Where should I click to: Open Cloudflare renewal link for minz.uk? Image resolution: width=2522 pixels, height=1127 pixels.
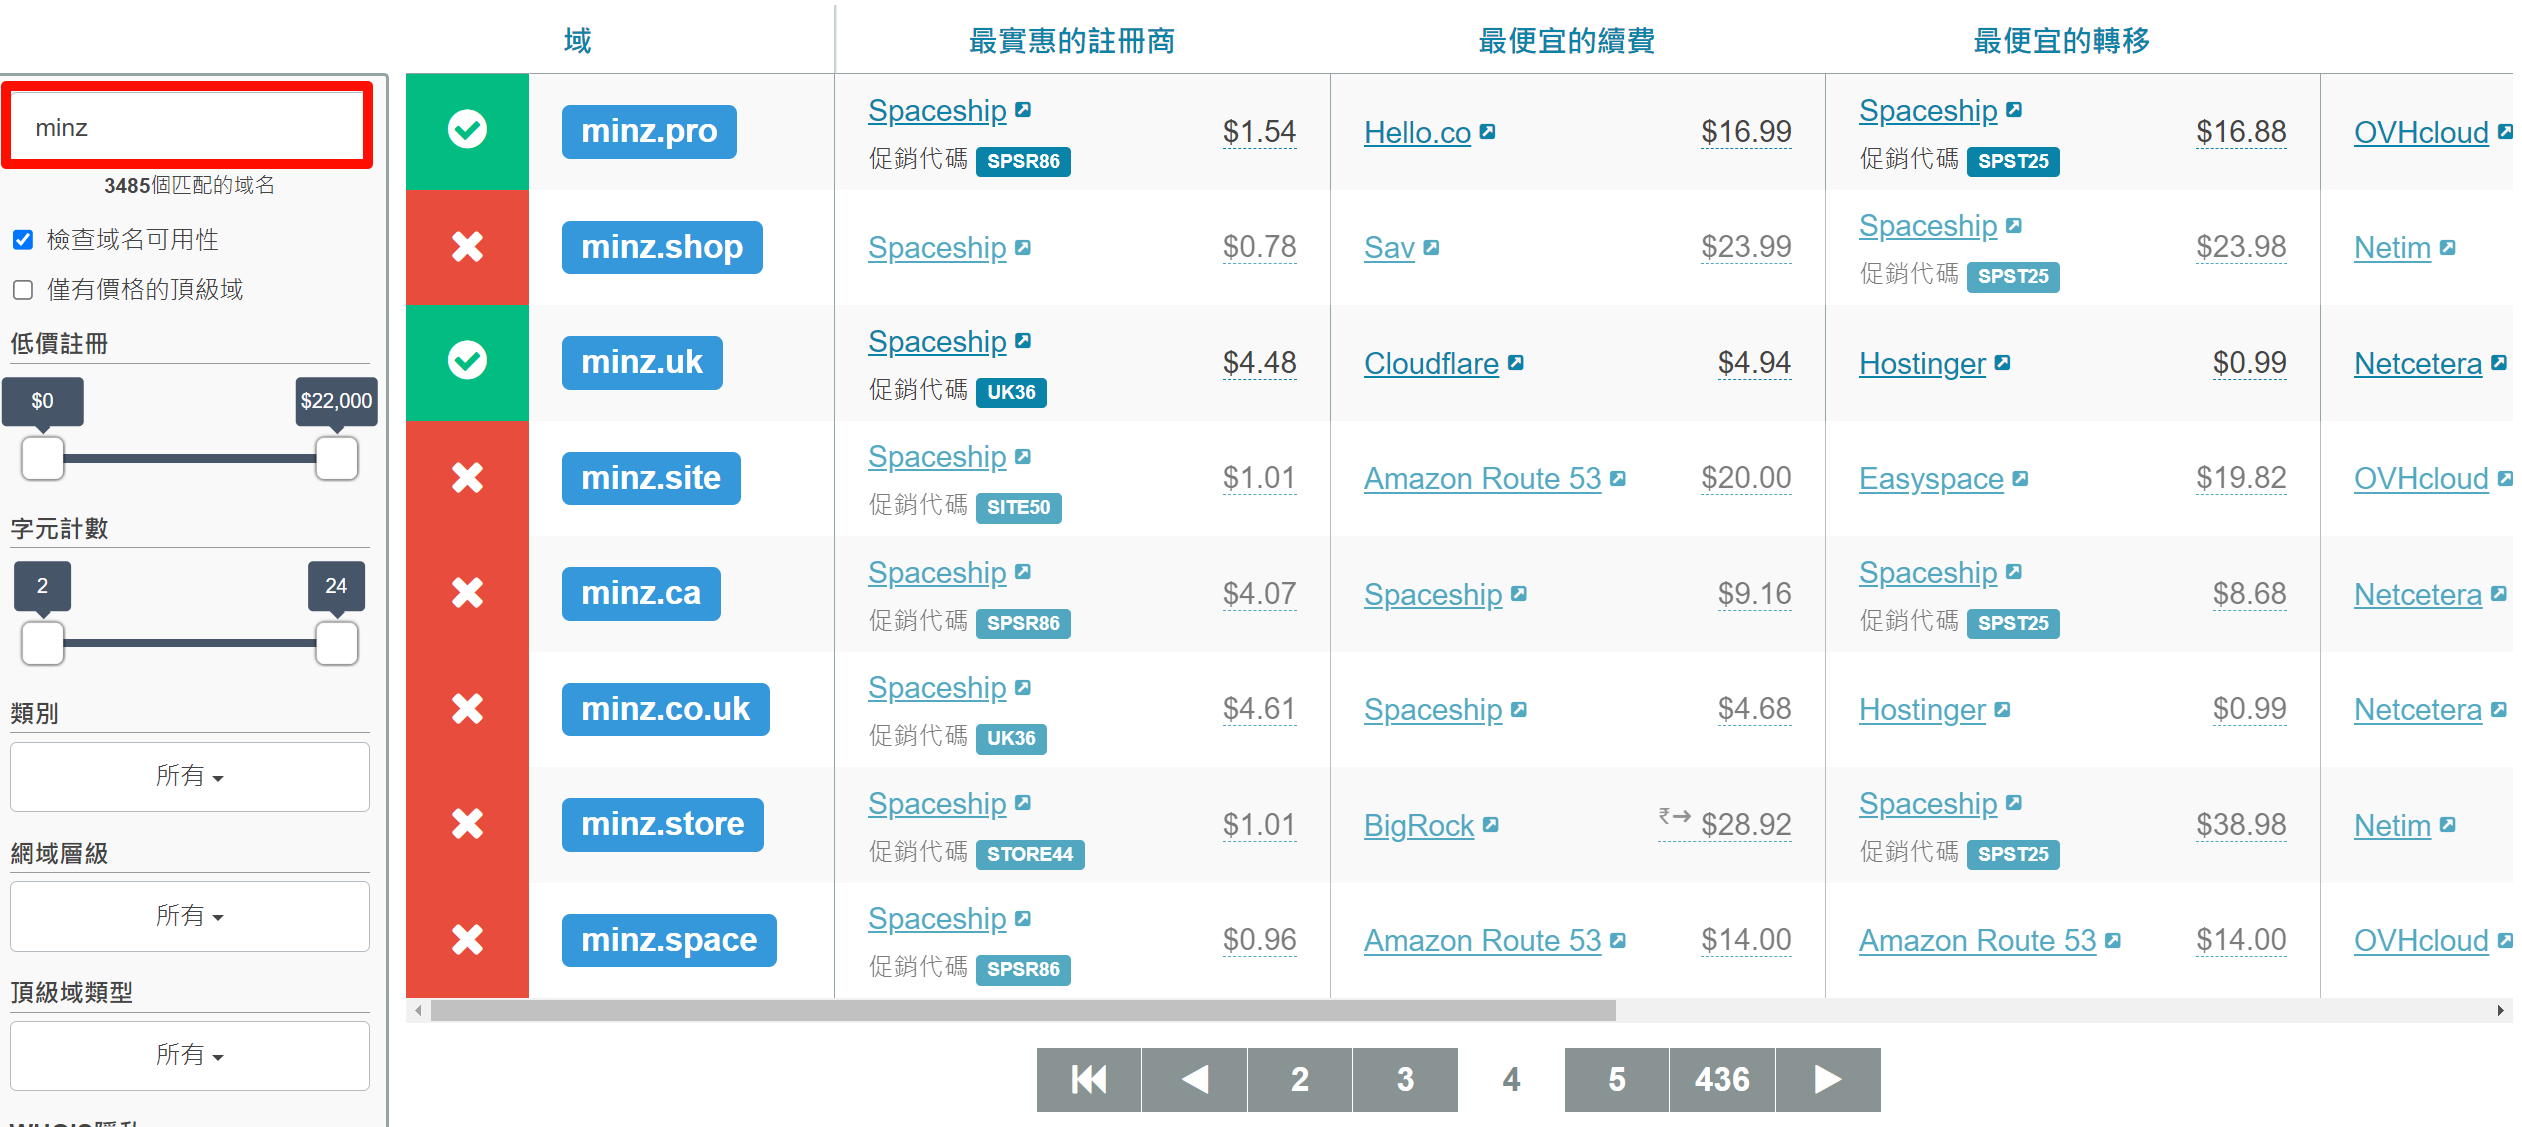point(1431,363)
